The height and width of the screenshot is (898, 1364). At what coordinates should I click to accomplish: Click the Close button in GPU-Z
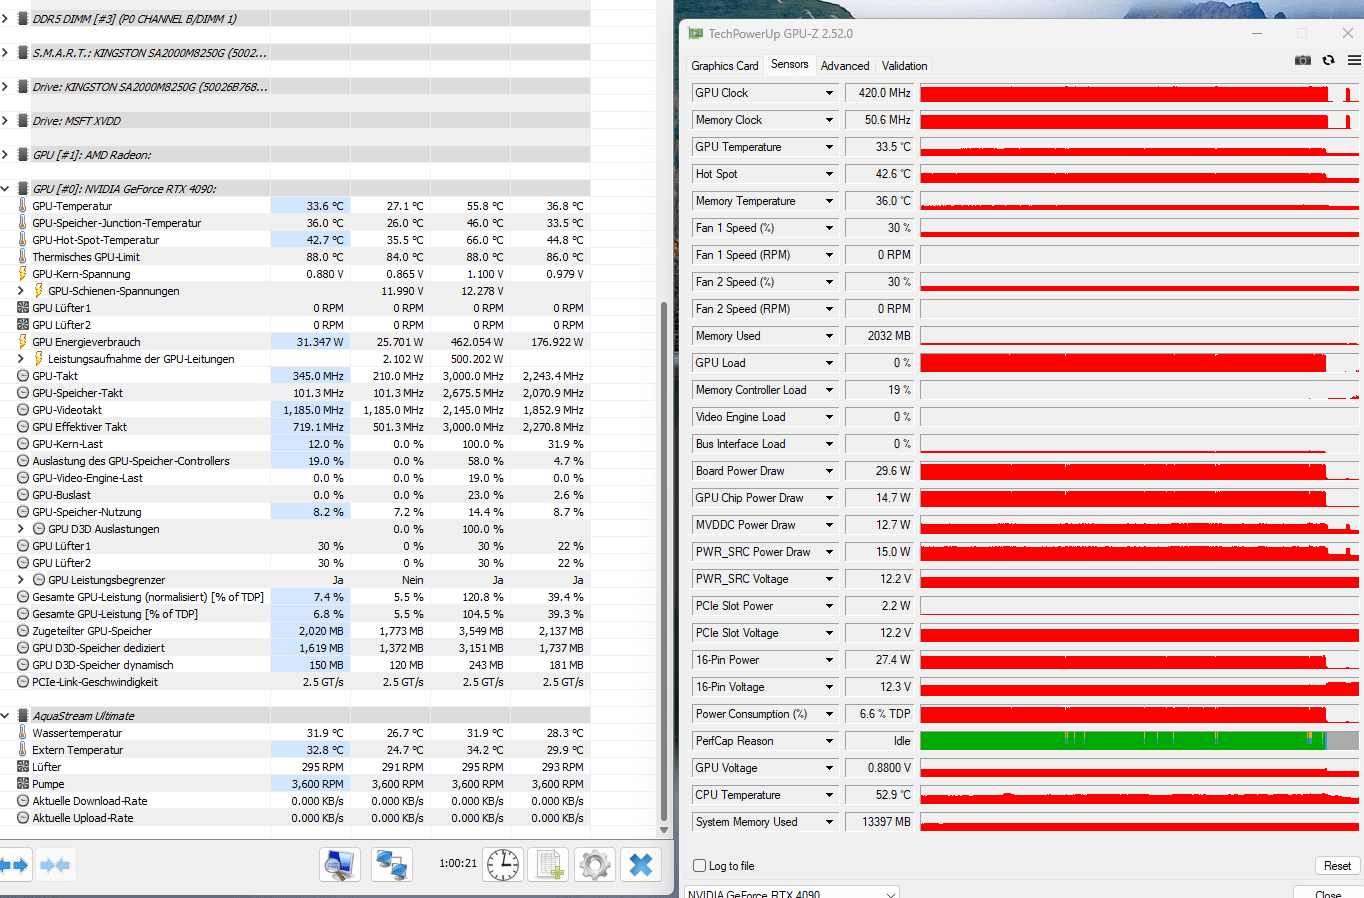(1328, 893)
